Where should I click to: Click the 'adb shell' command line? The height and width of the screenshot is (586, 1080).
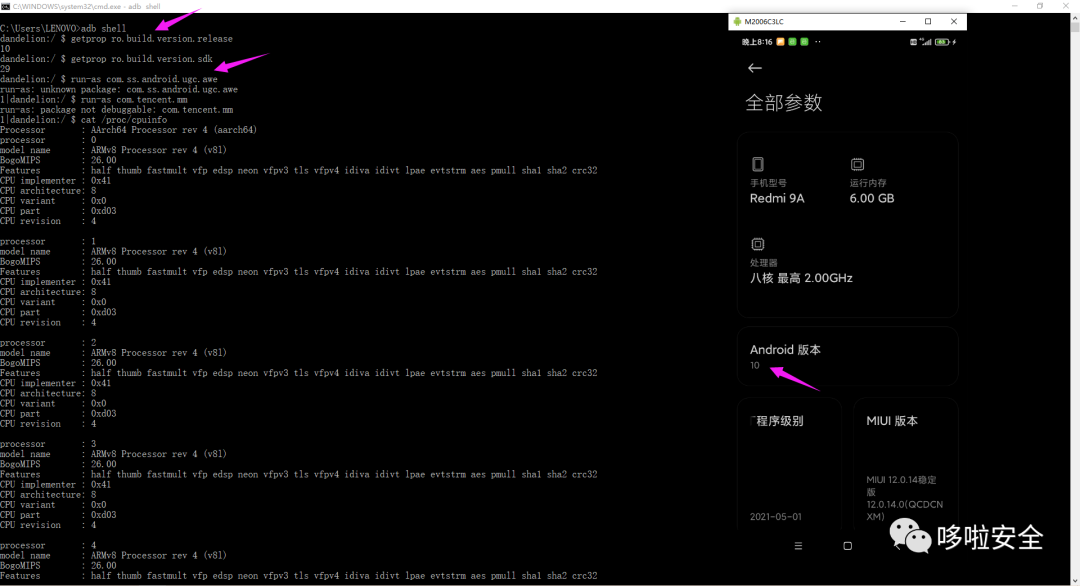(x=63, y=29)
